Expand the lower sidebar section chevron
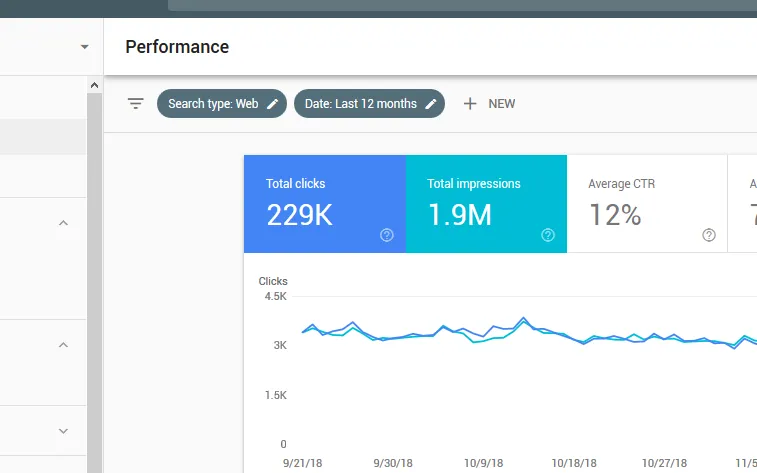This screenshot has width=757, height=473. click(x=63, y=431)
